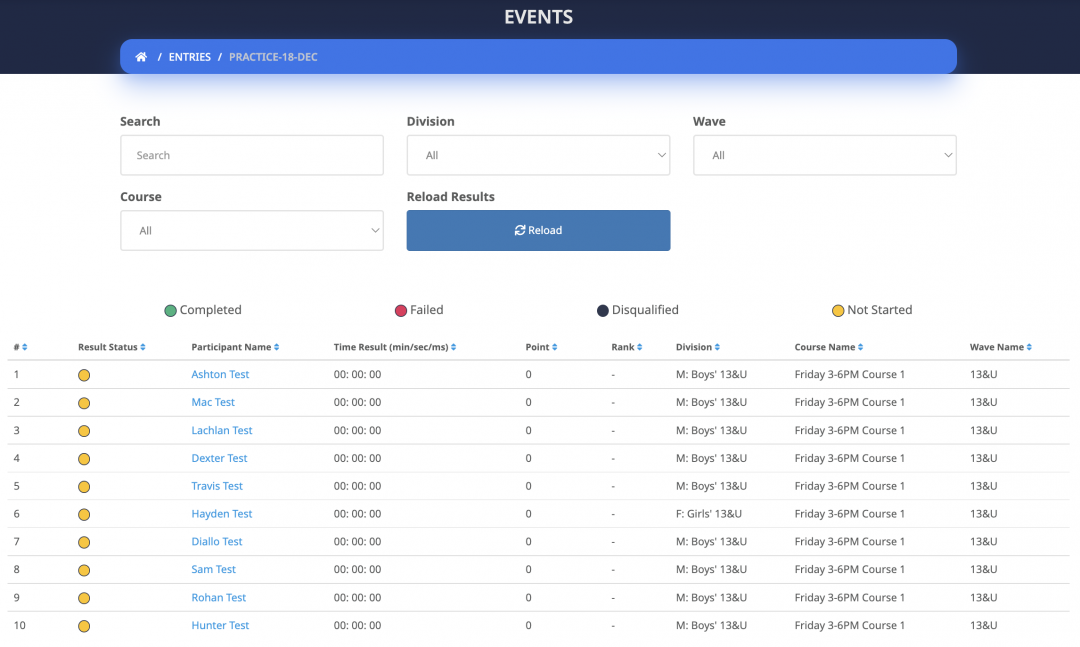The height and width of the screenshot is (647, 1080).
Task: Click Hunter Test's 13&U wave cell
Action: coord(984,625)
